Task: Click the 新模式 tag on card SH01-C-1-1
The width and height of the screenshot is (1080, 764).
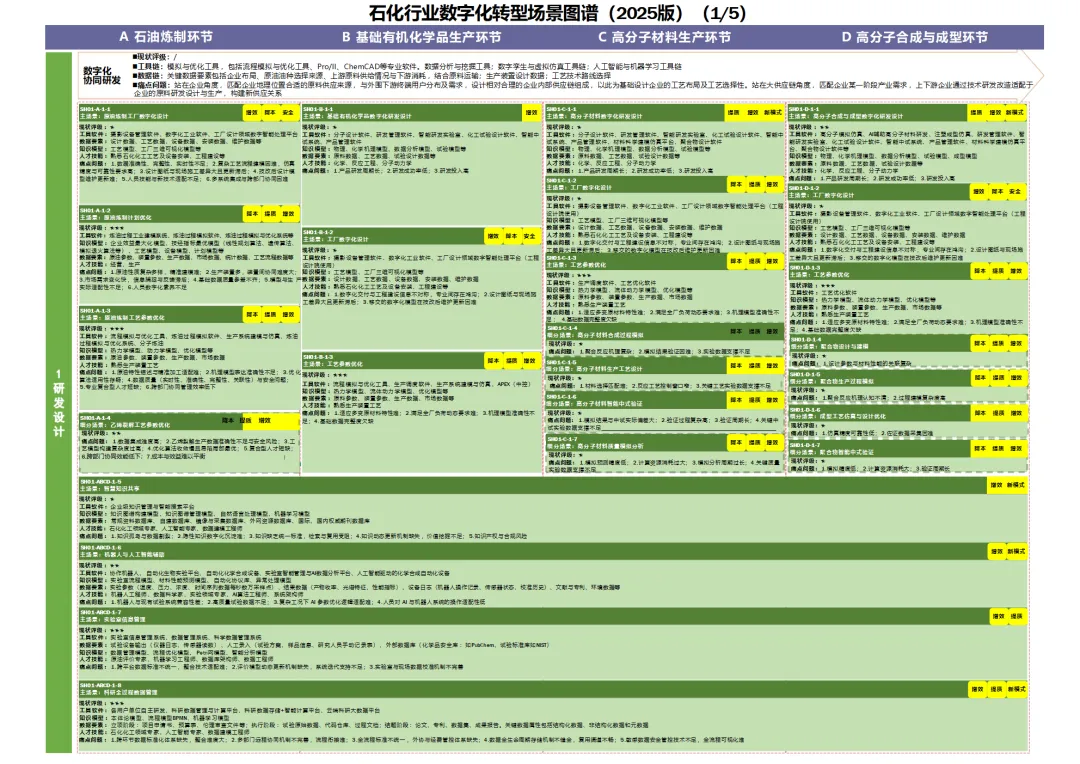Action: point(773,112)
